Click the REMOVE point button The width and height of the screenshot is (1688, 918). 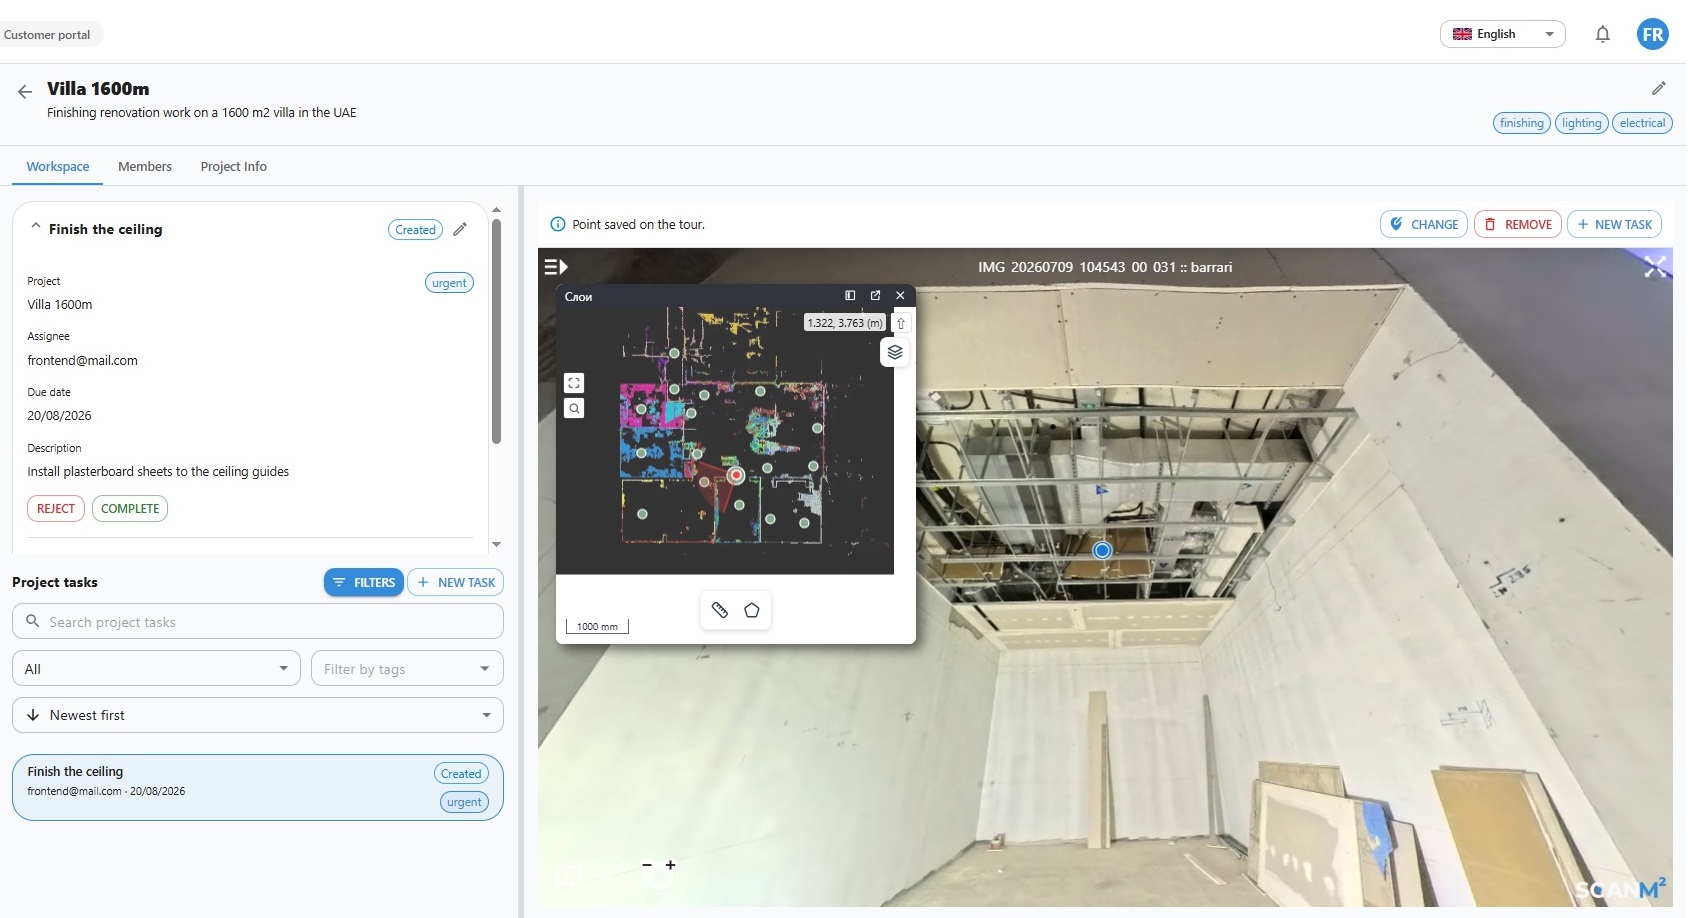(1517, 224)
